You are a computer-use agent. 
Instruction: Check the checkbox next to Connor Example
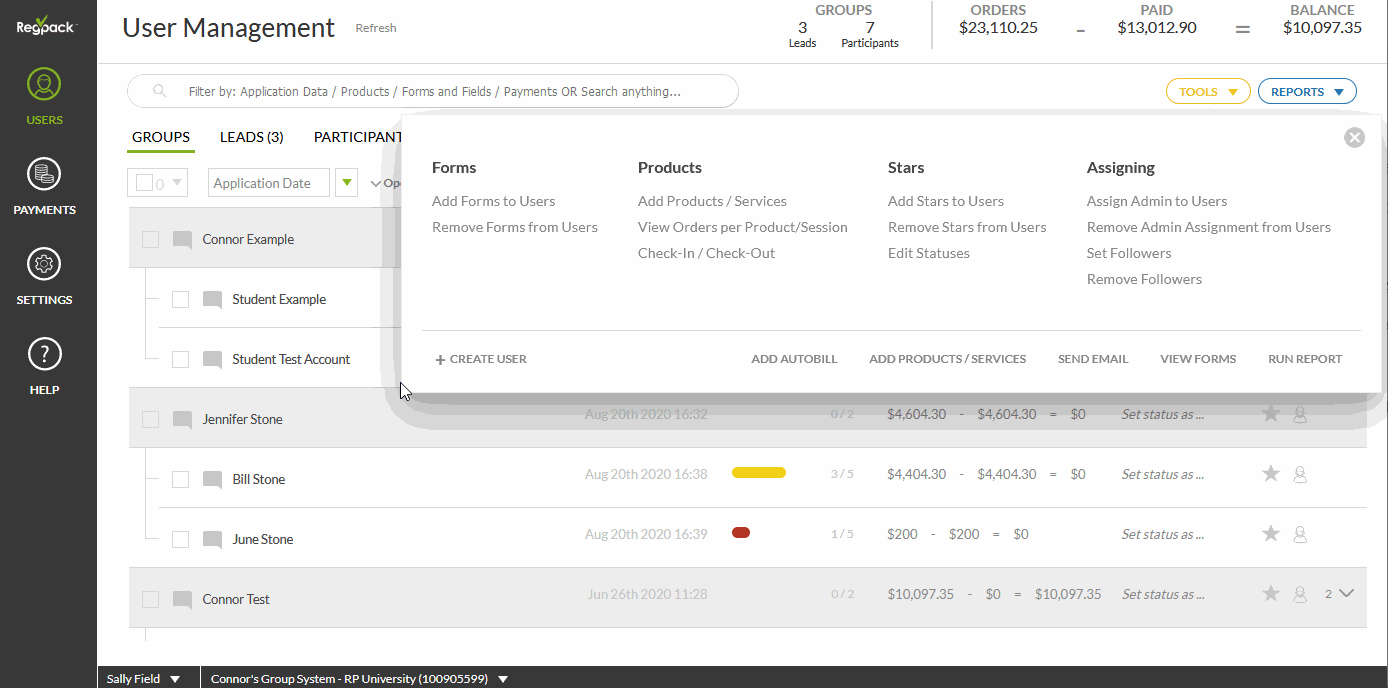(150, 238)
